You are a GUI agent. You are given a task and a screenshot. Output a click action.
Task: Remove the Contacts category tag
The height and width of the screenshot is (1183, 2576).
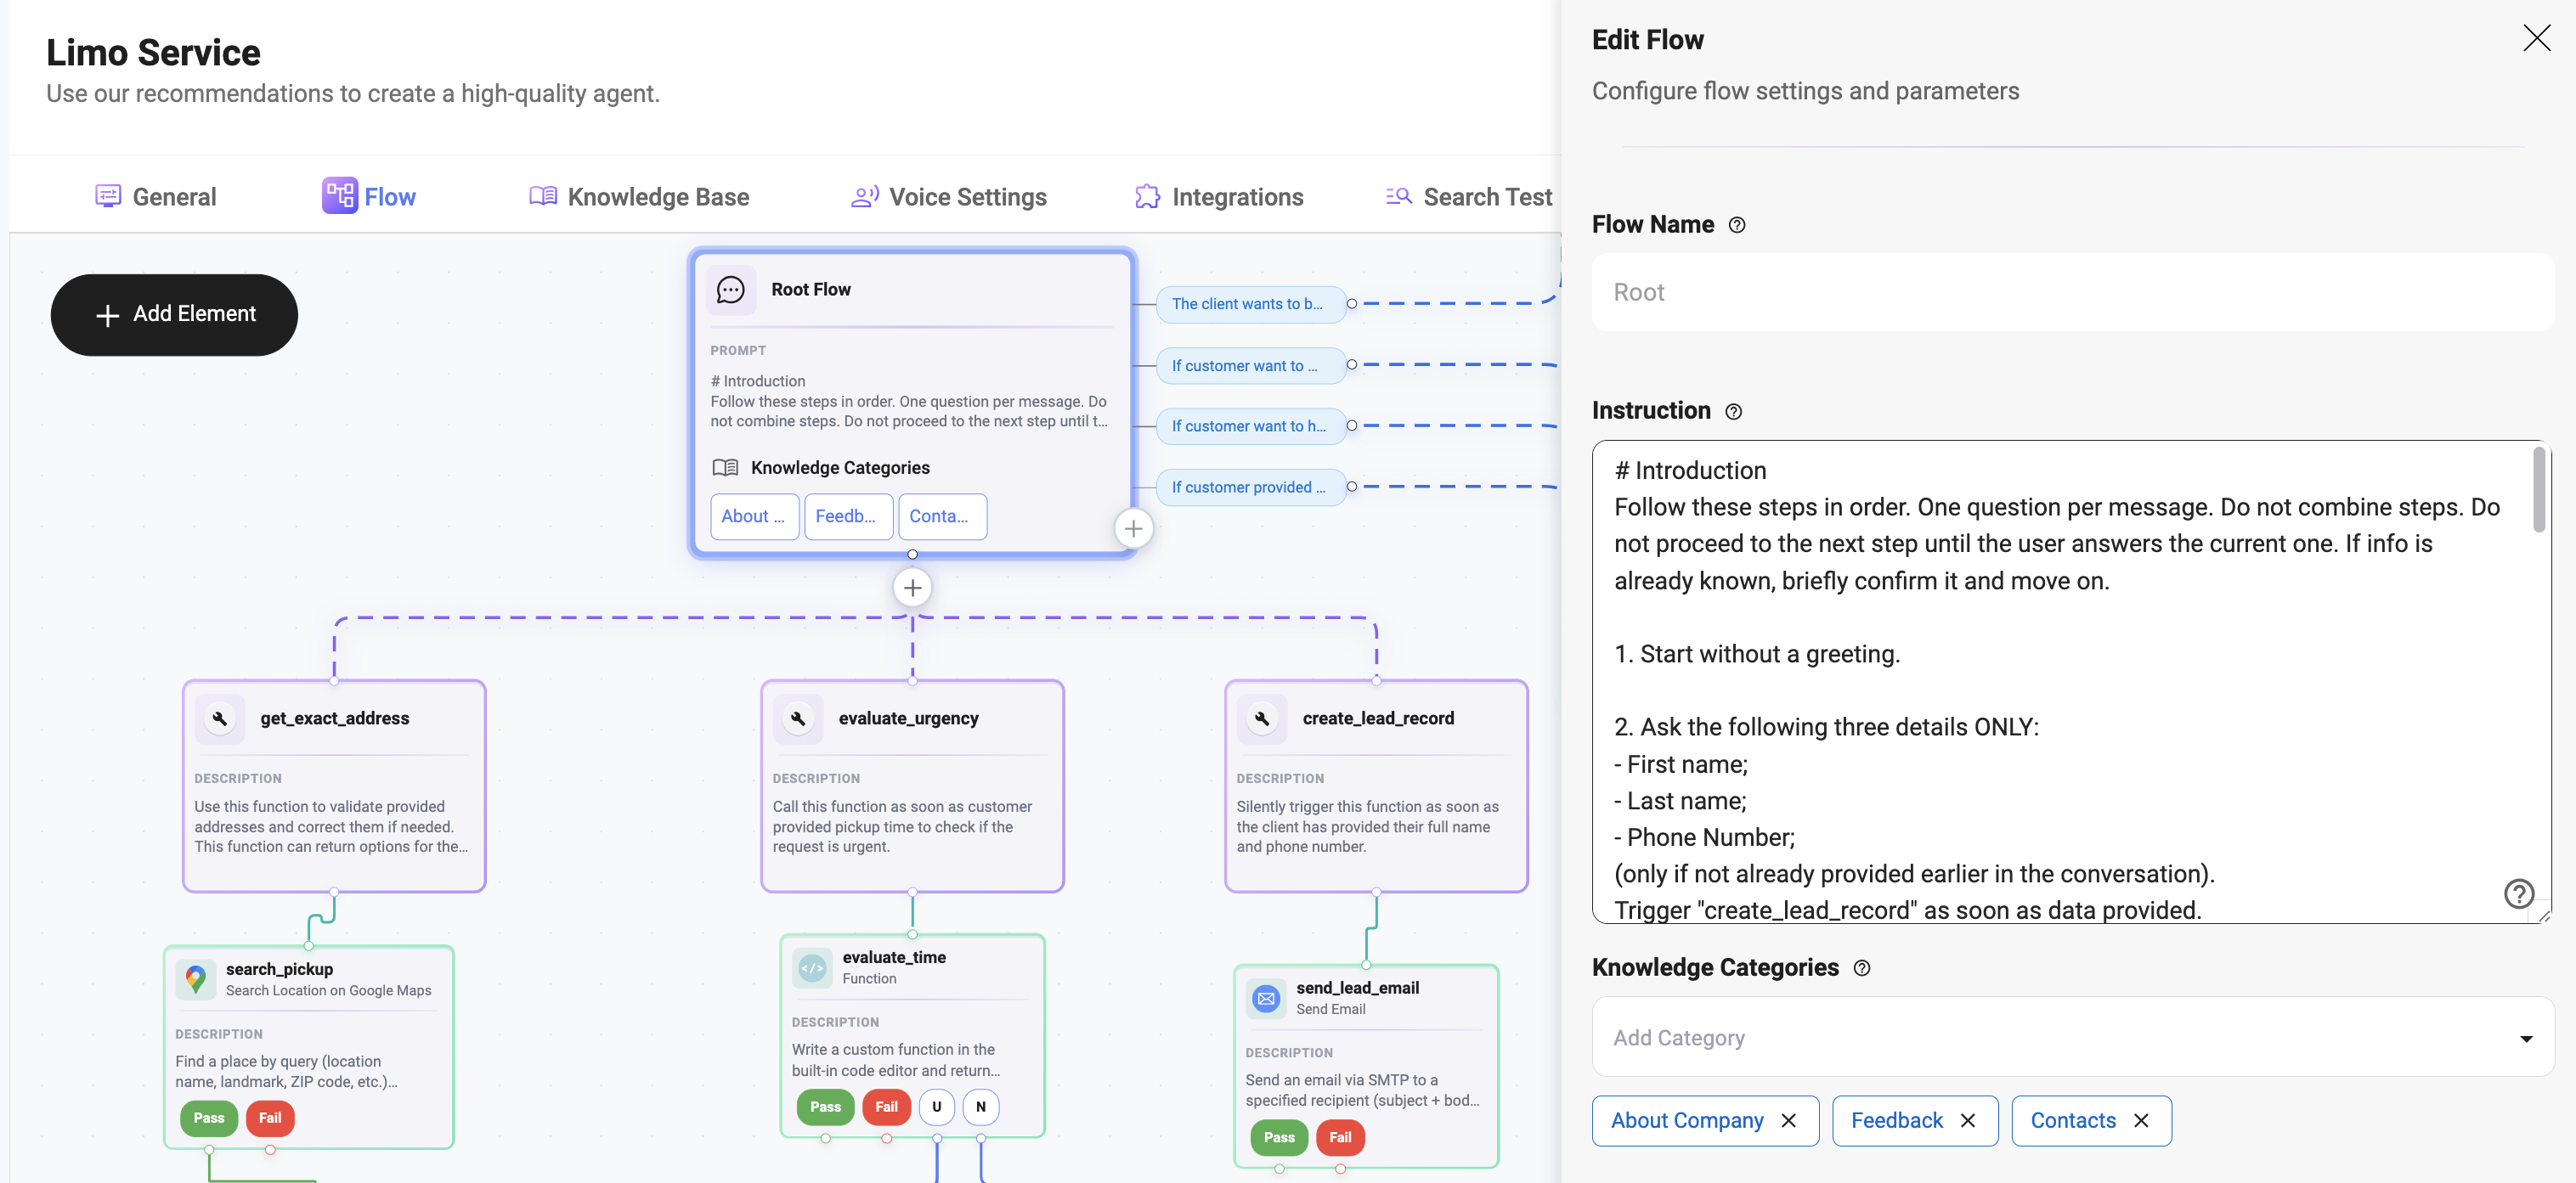(x=2141, y=1121)
